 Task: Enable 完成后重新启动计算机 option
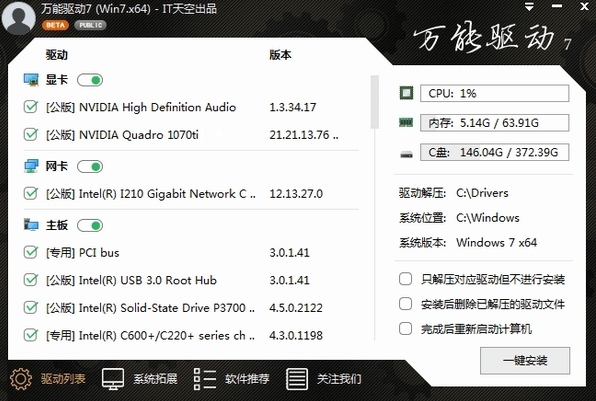coord(406,328)
